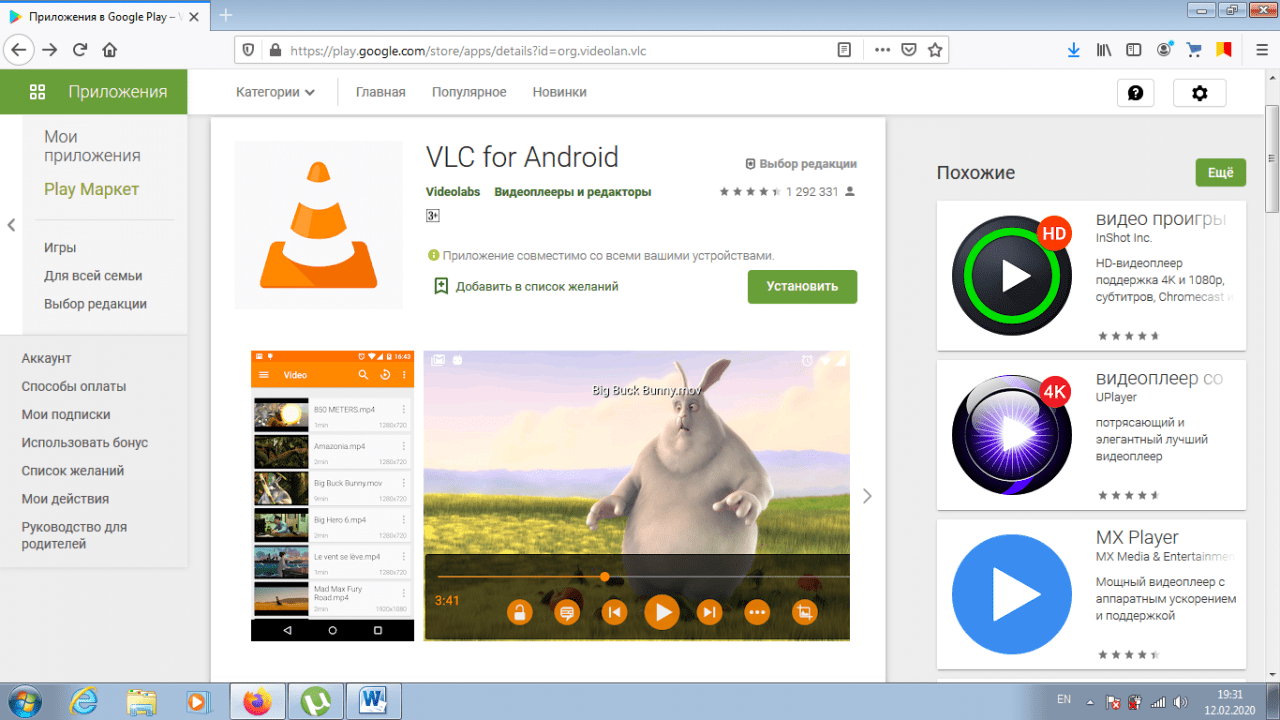
Task: Go back to the previous page
Action: pyautogui.click(x=19, y=49)
